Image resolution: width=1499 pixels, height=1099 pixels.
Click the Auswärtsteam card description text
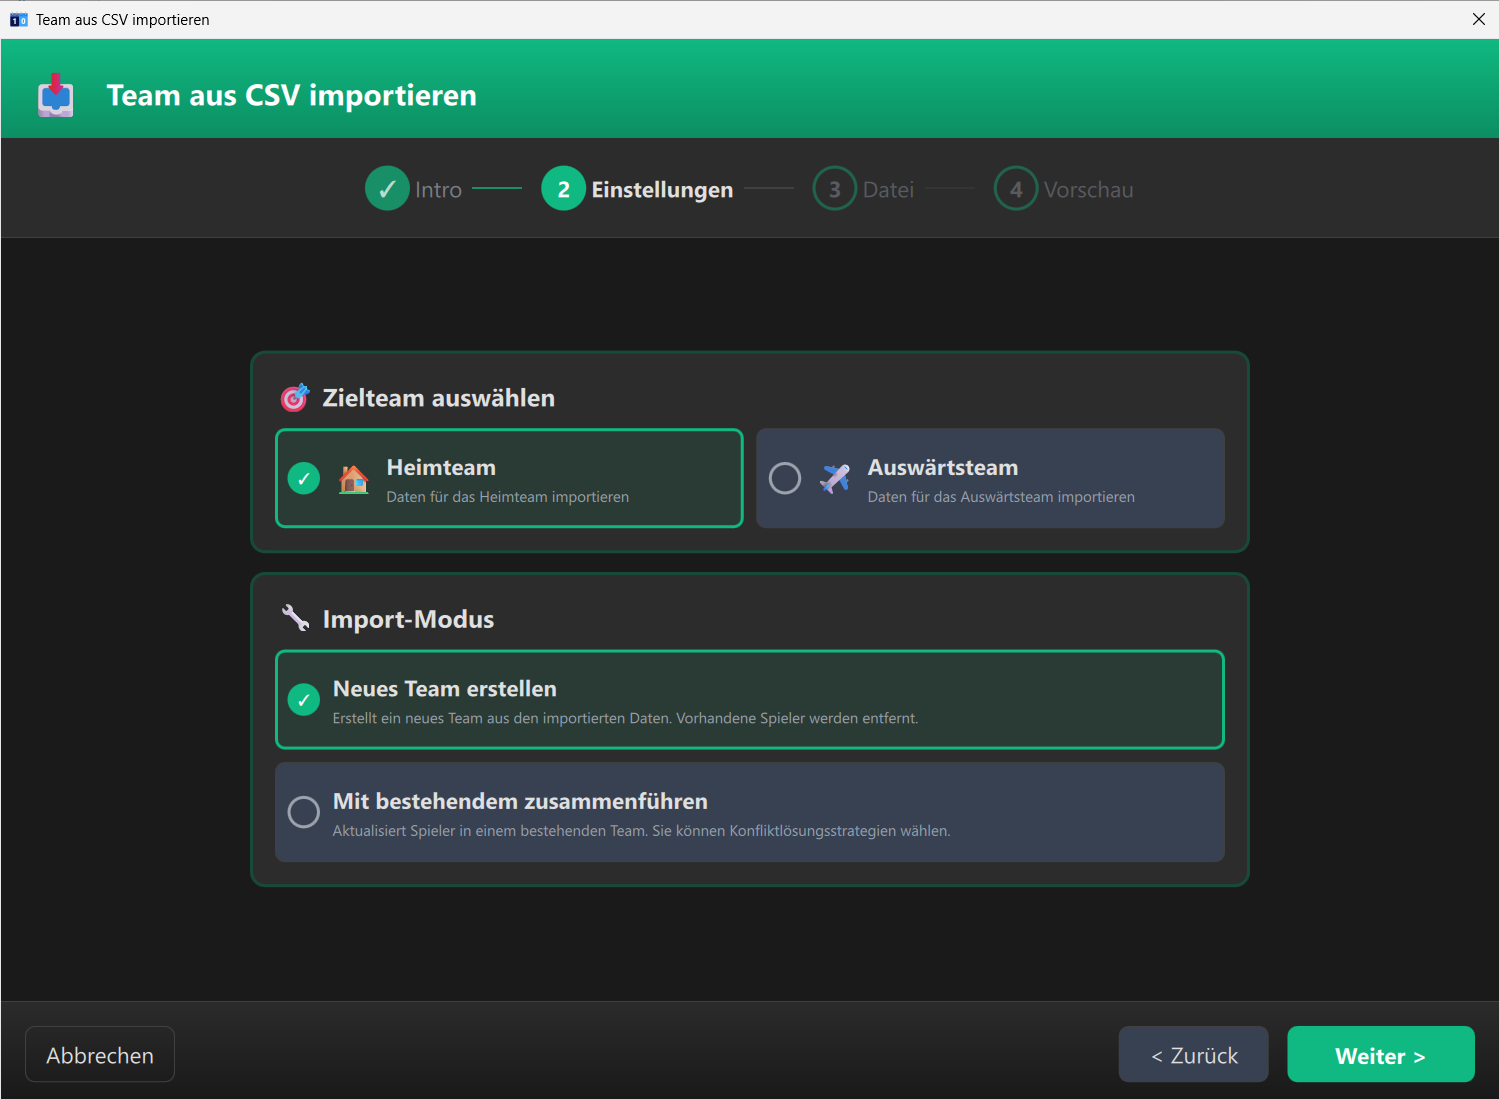click(1001, 497)
